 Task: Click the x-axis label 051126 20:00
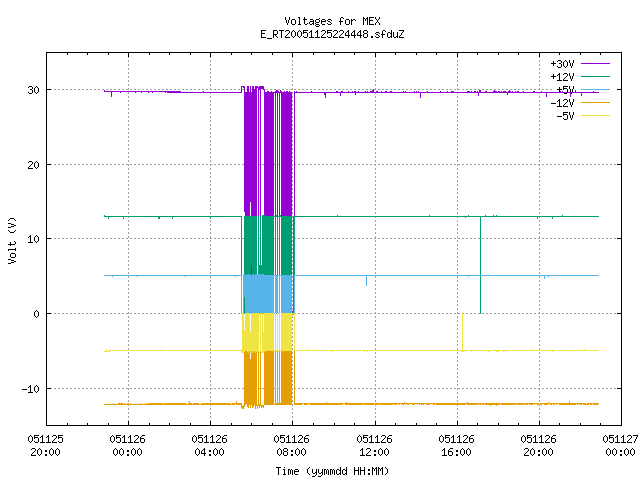tap(538, 446)
